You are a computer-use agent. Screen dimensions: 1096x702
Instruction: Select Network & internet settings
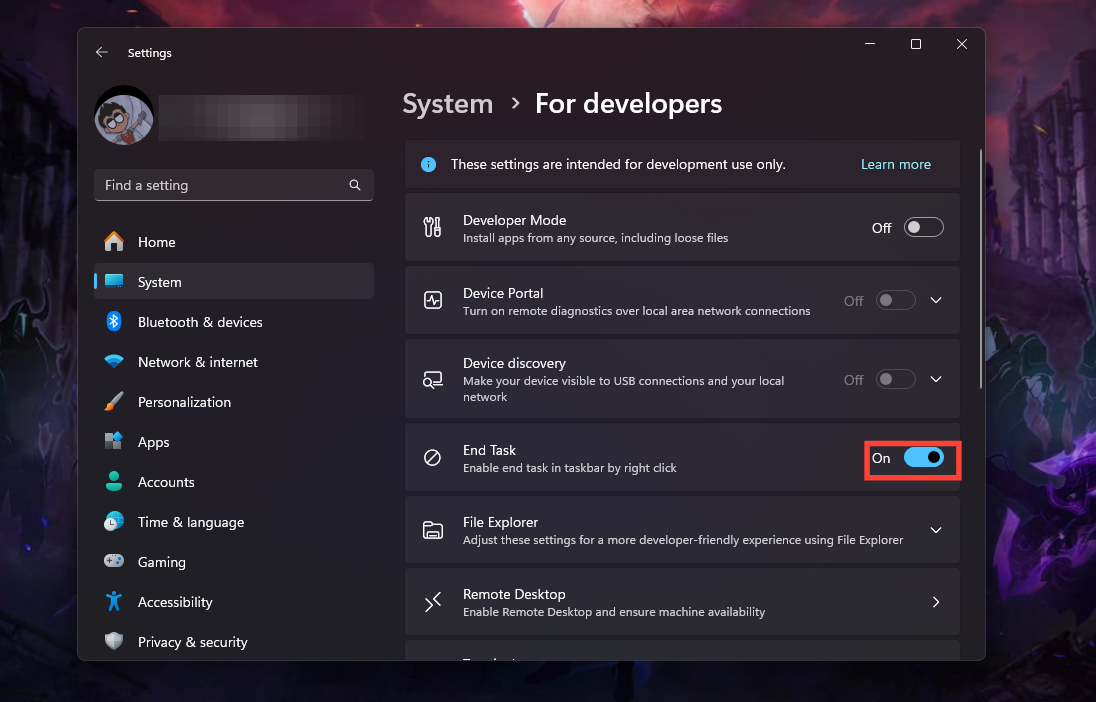tap(197, 362)
